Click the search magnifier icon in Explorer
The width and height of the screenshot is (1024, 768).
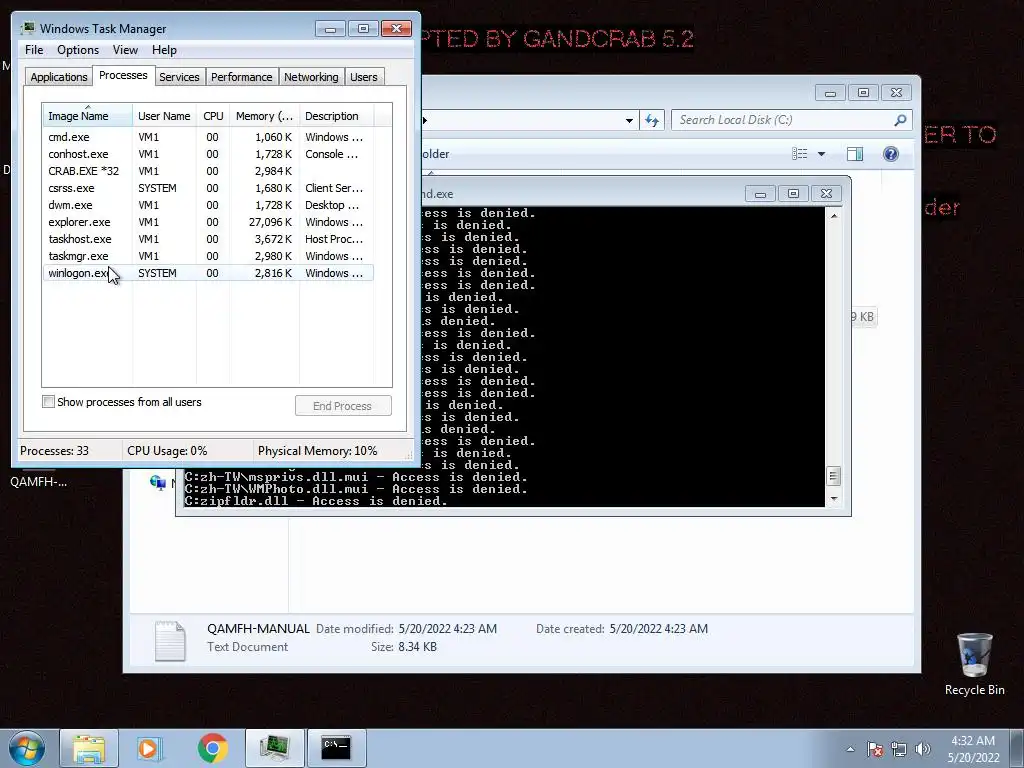click(x=901, y=120)
